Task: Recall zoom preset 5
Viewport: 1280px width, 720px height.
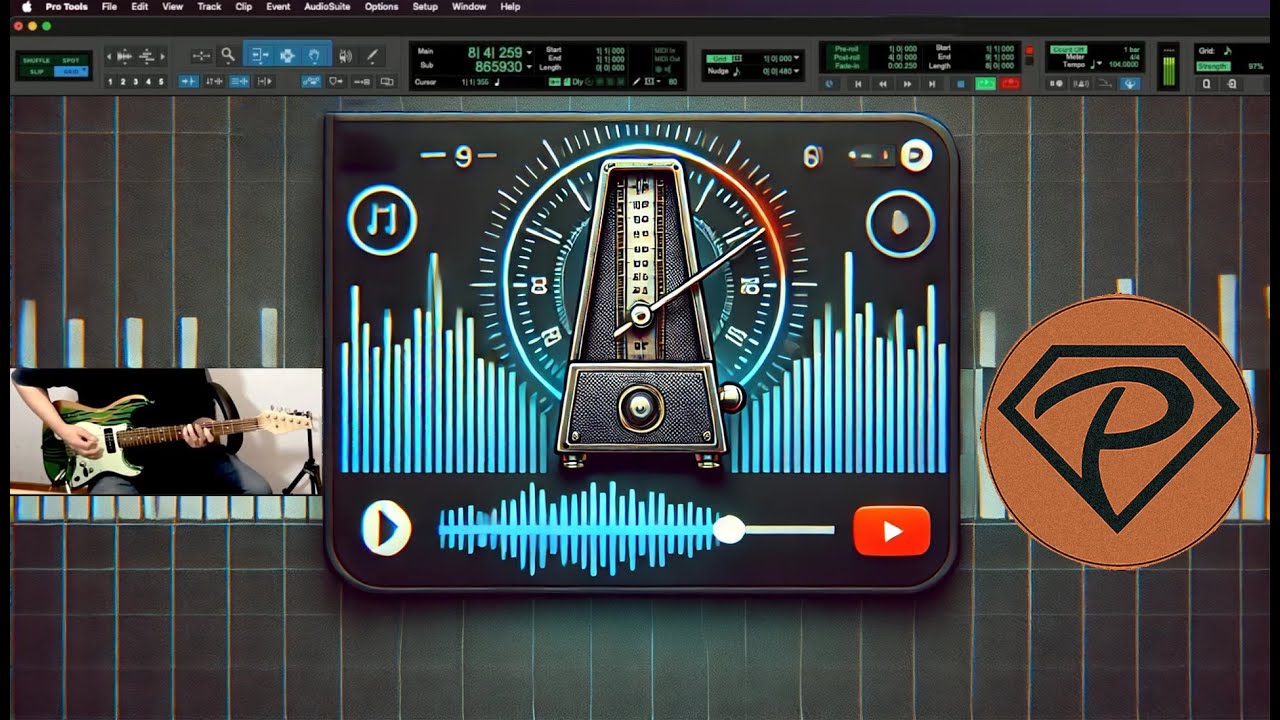Action: pyautogui.click(x=161, y=82)
